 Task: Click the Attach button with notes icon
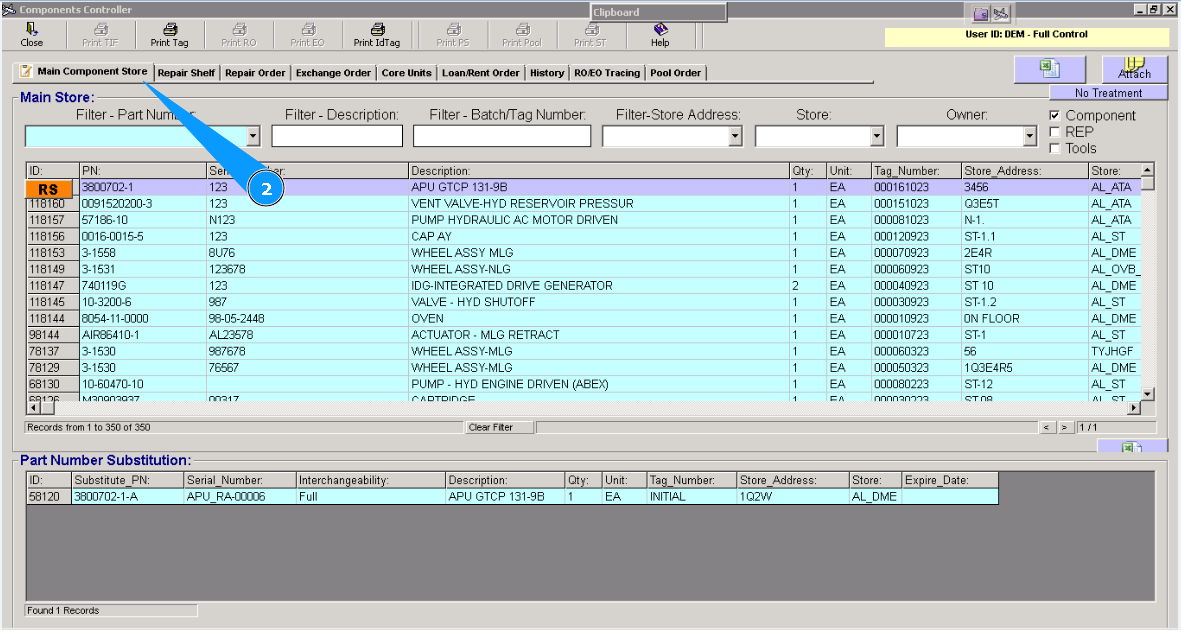(x=1134, y=69)
